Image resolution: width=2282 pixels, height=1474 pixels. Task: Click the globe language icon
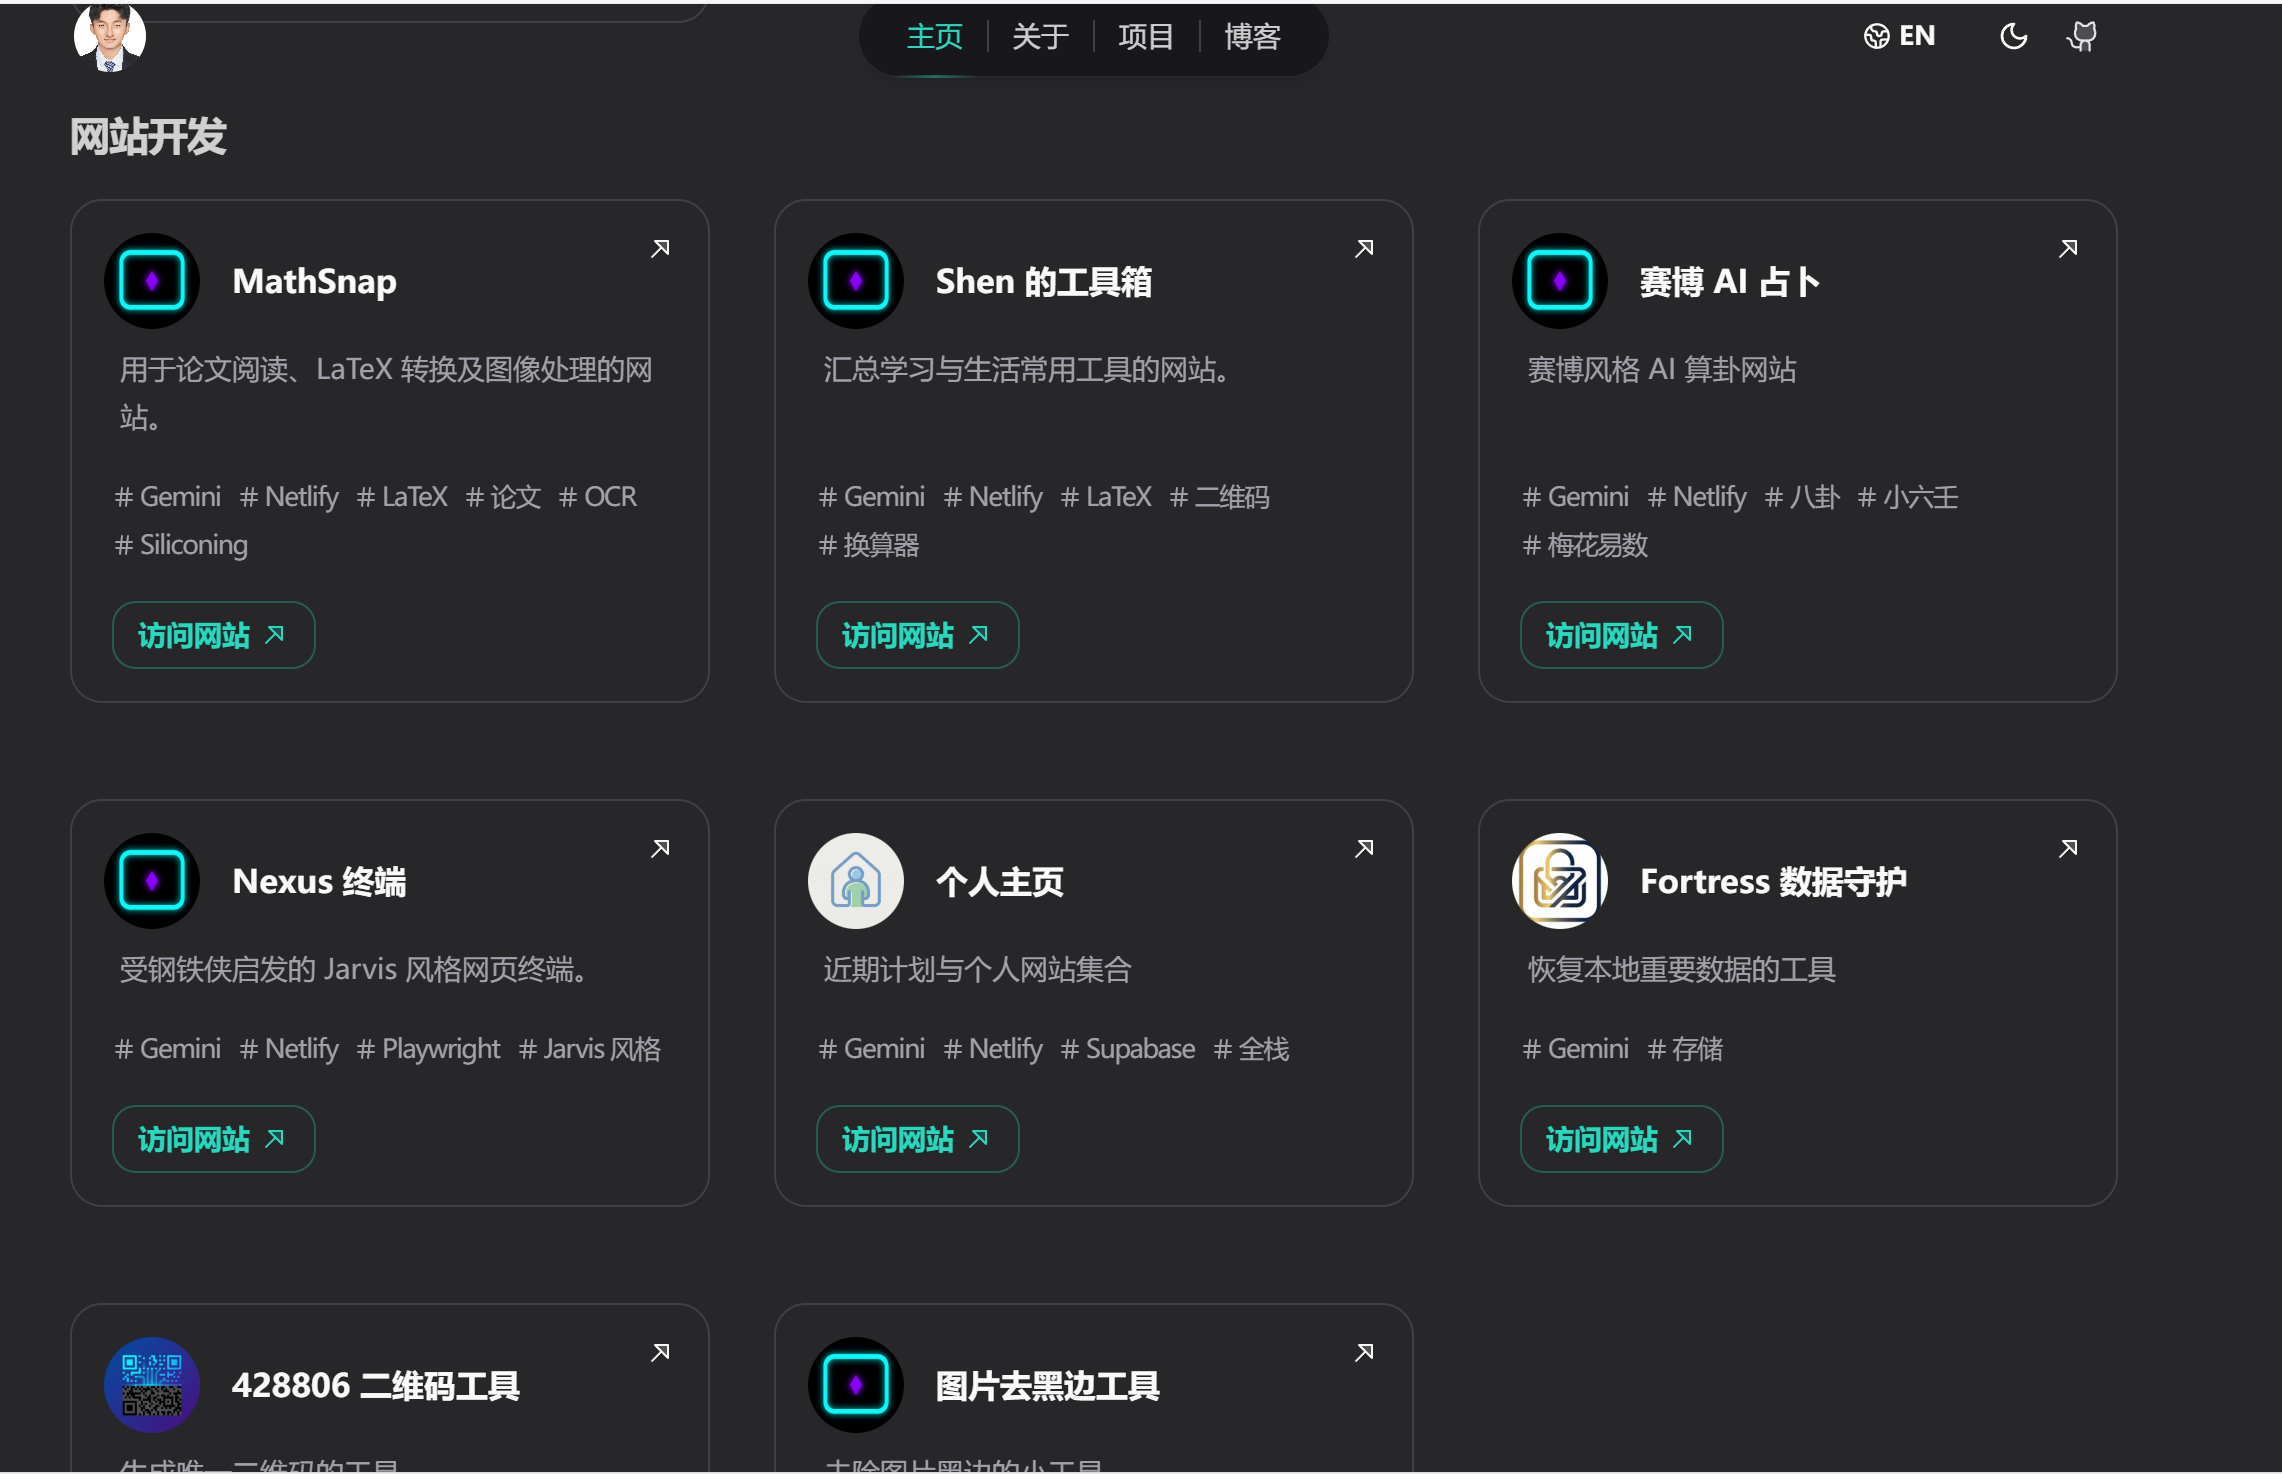(1876, 35)
